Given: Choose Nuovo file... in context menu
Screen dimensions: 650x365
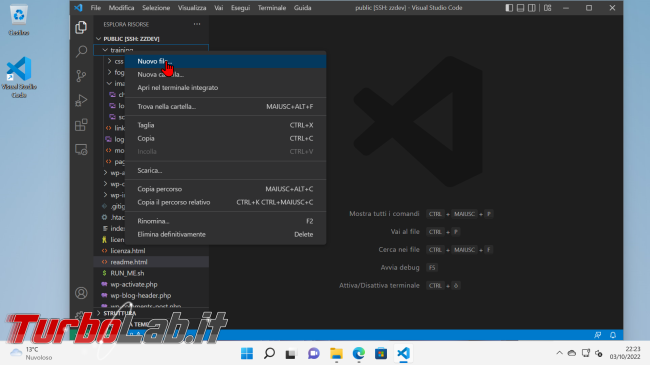Looking at the screenshot, I should click(x=226, y=61).
